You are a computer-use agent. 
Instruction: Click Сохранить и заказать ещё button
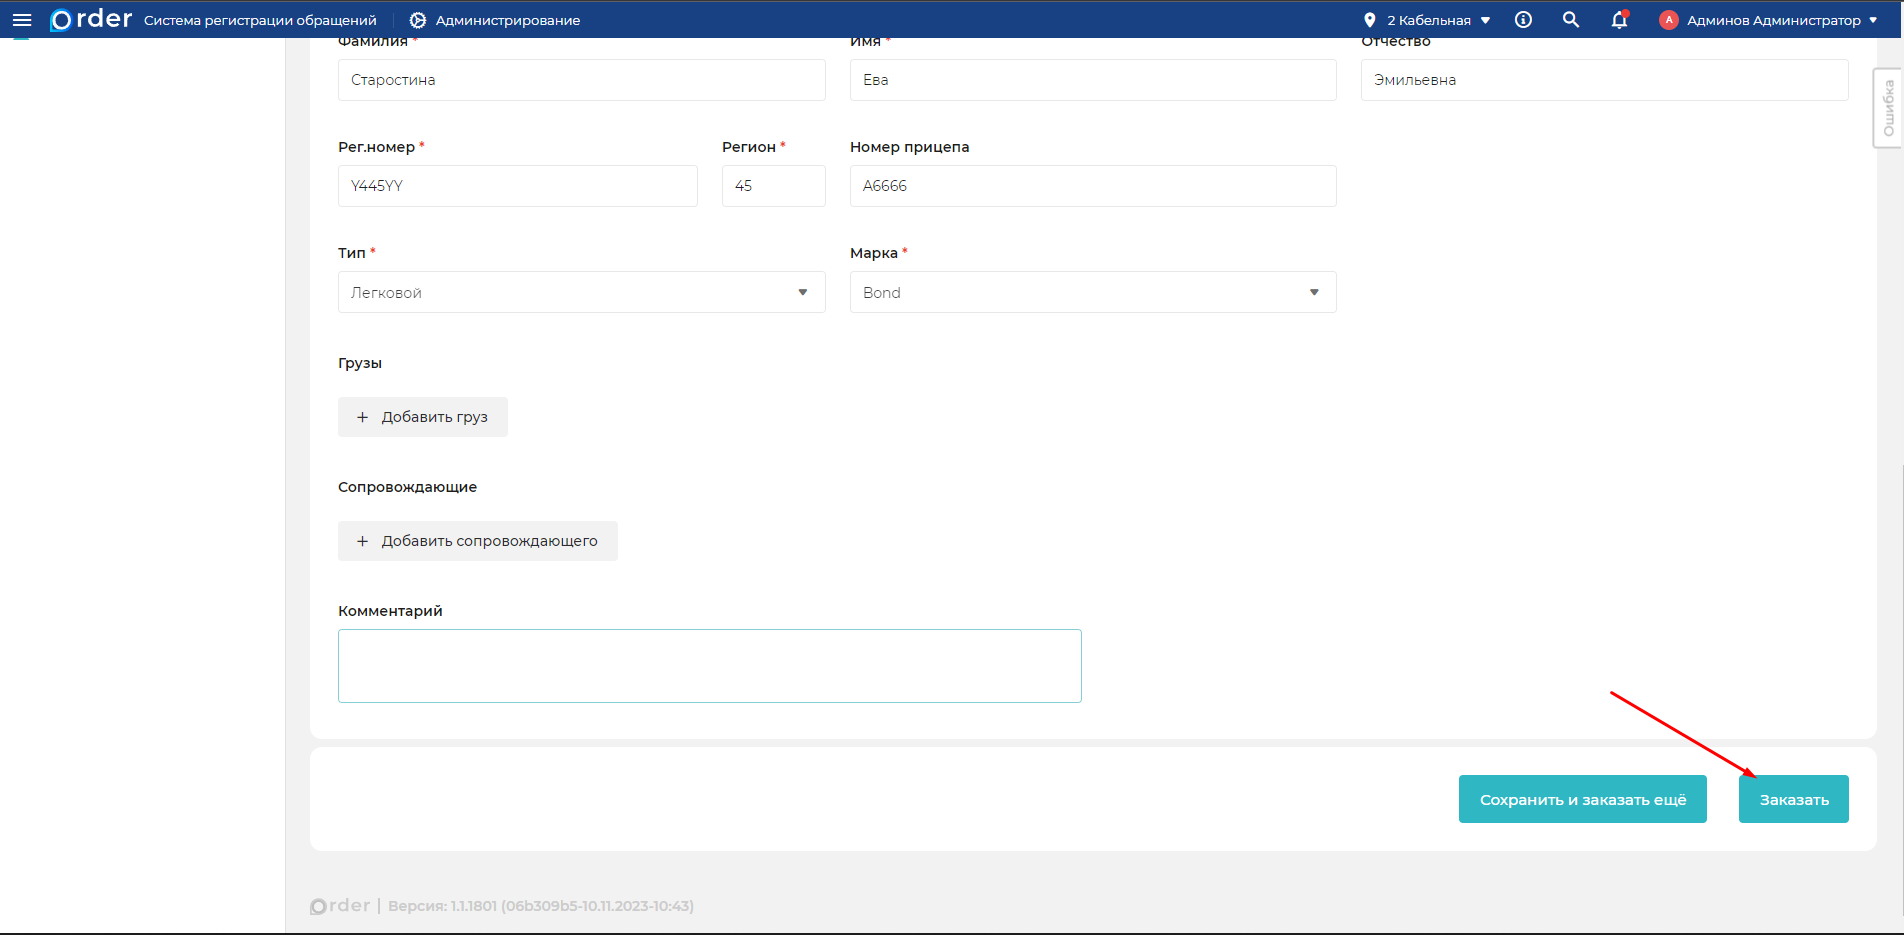pyautogui.click(x=1582, y=799)
